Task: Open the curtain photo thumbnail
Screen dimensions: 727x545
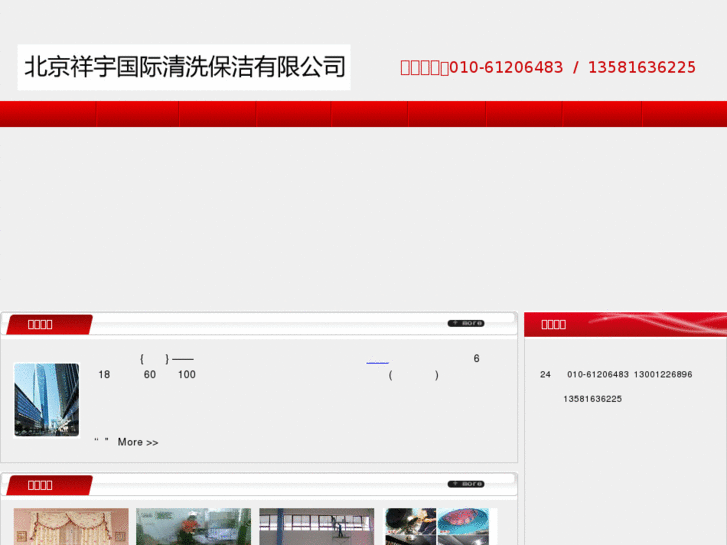Action: 71,526
